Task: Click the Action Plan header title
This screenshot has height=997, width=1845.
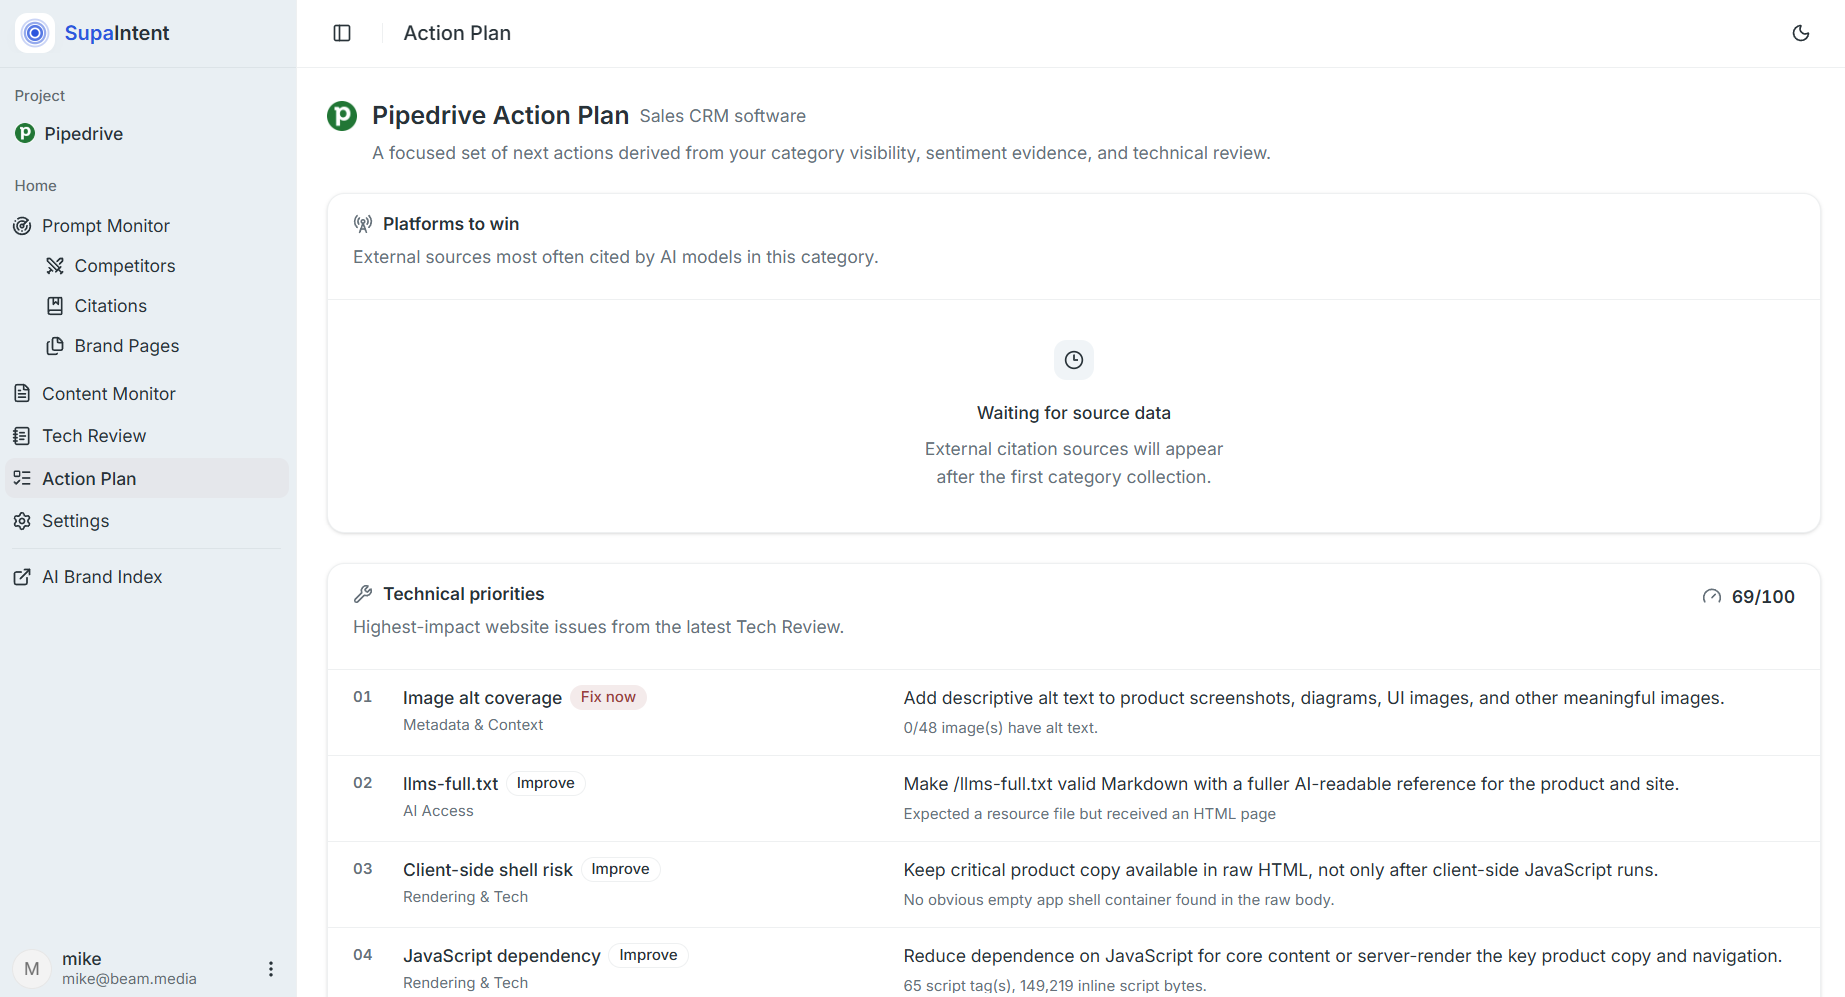Action: point(457,33)
